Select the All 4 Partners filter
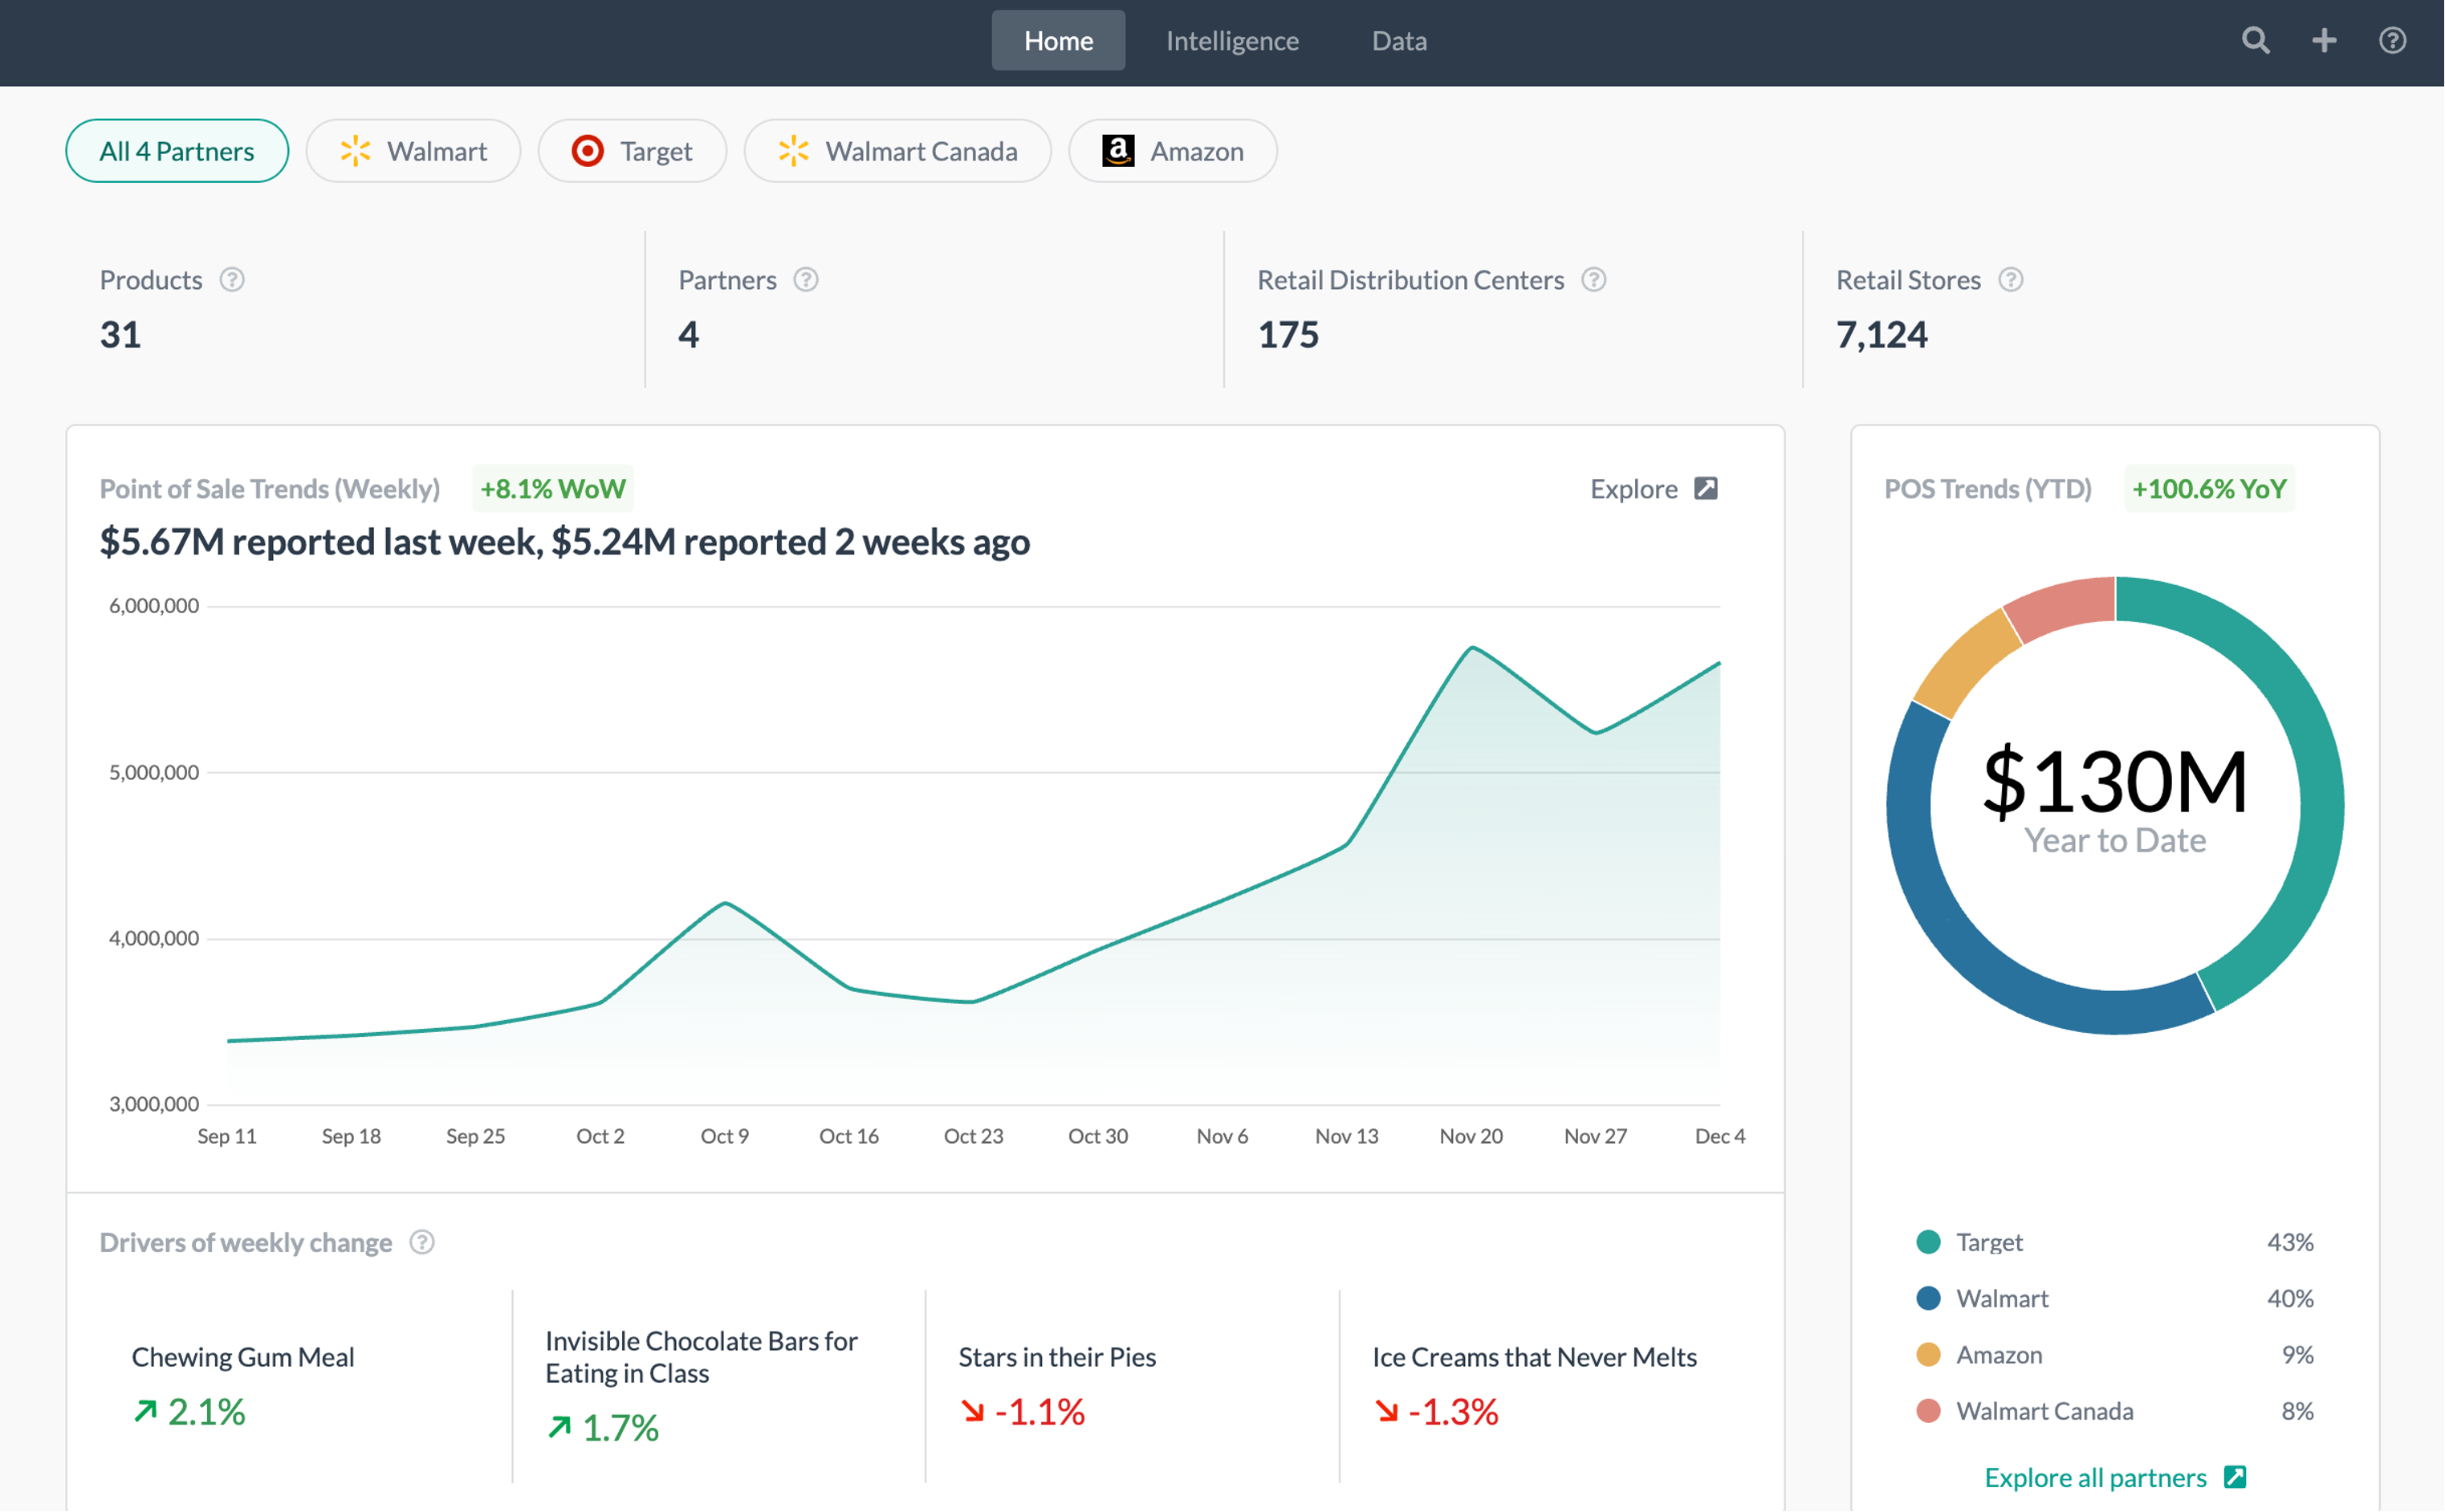The width and height of the screenshot is (2445, 1512). click(x=177, y=151)
